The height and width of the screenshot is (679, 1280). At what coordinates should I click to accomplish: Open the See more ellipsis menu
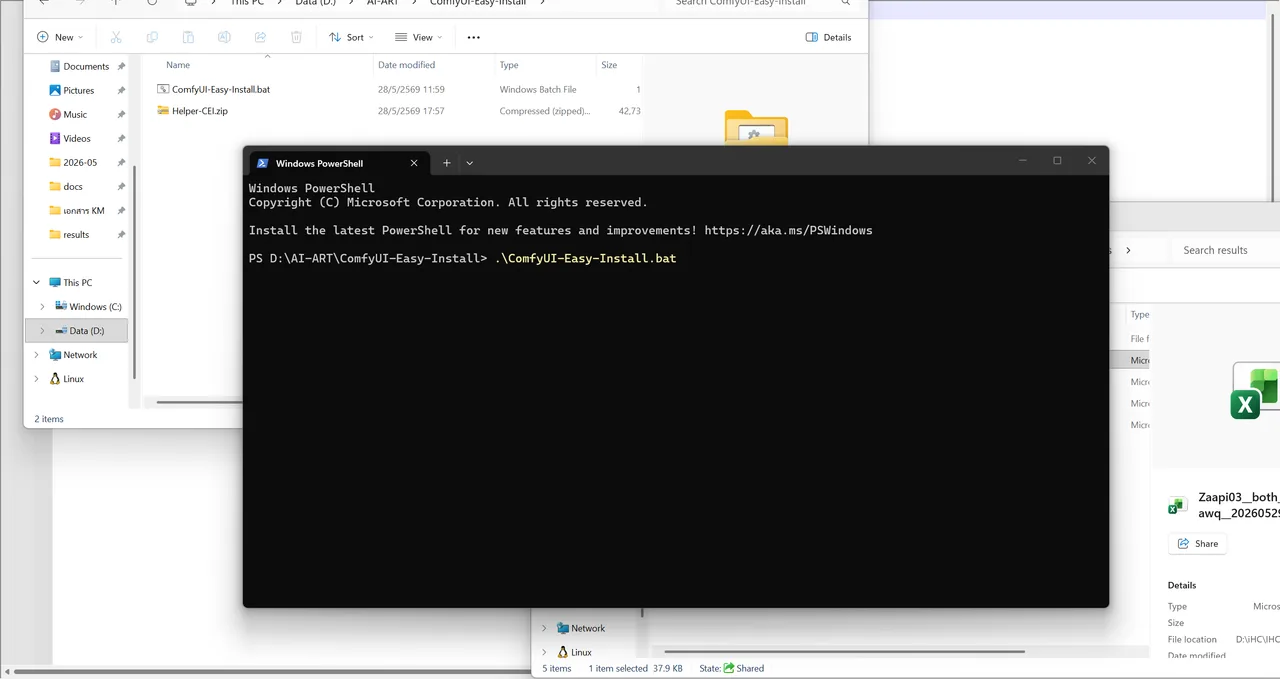474,37
